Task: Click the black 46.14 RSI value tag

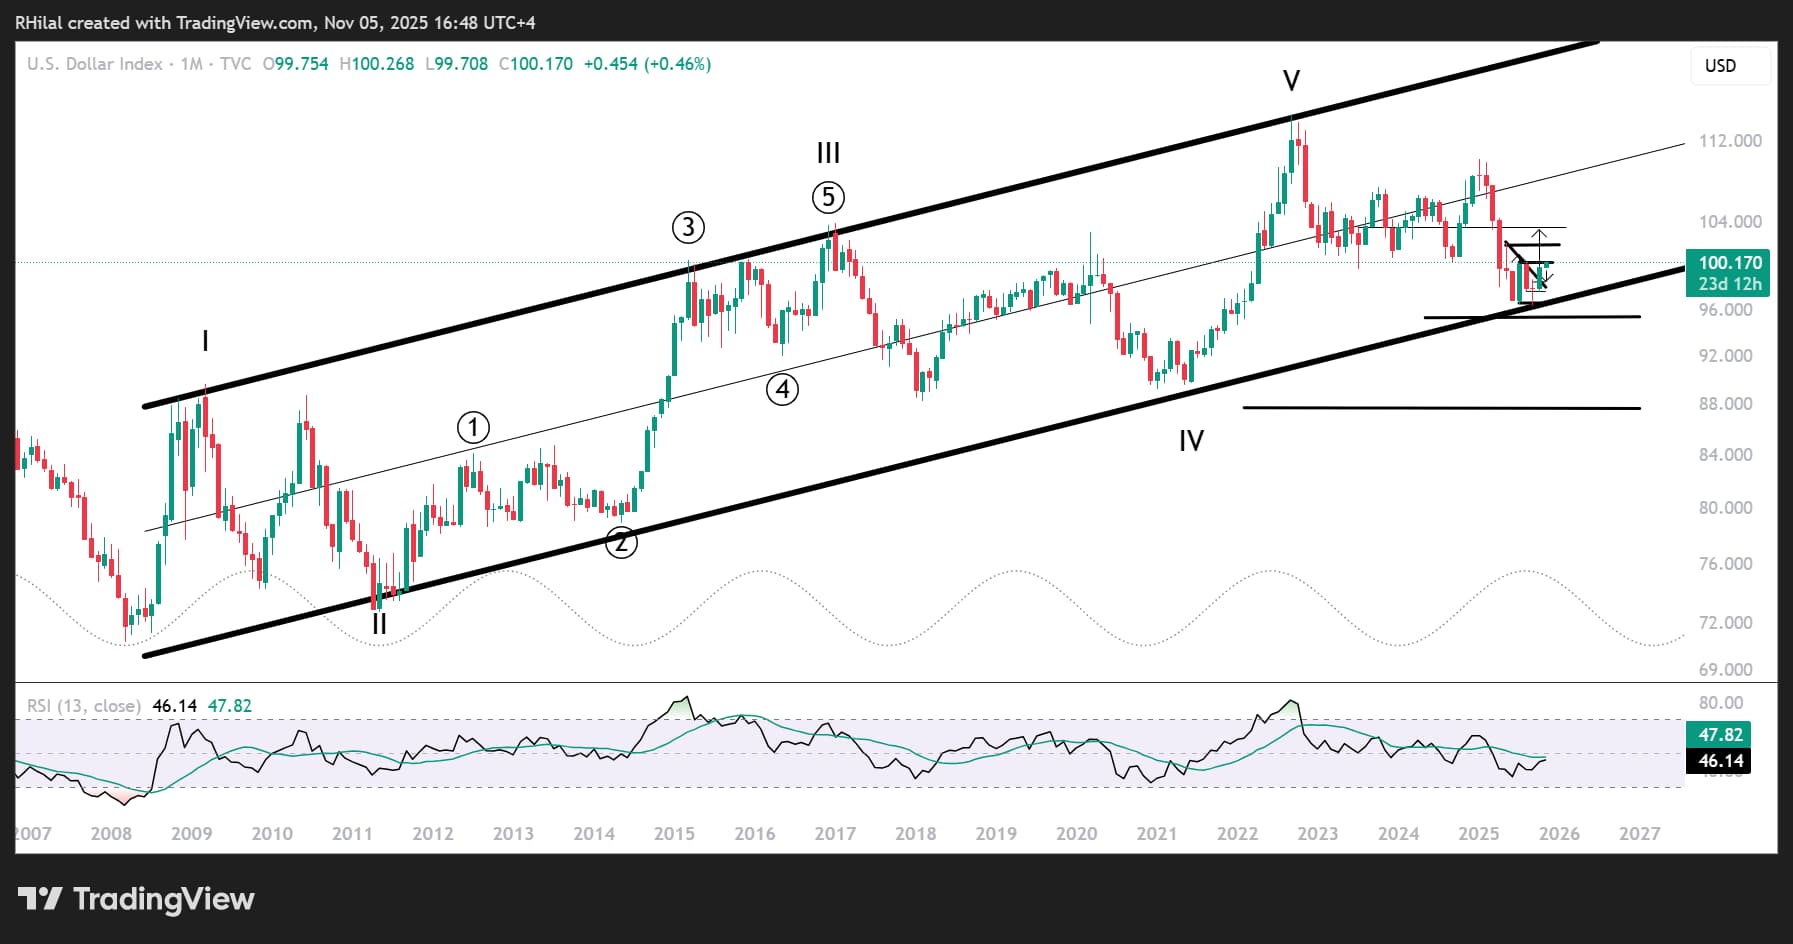Action: coord(1720,761)
